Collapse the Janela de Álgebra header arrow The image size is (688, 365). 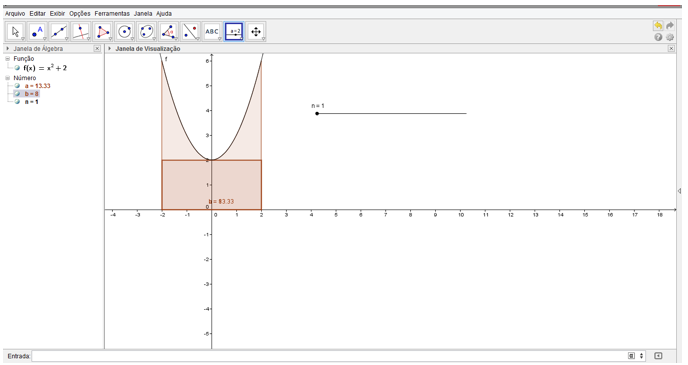pyautogui.click(x=7, y=49)
